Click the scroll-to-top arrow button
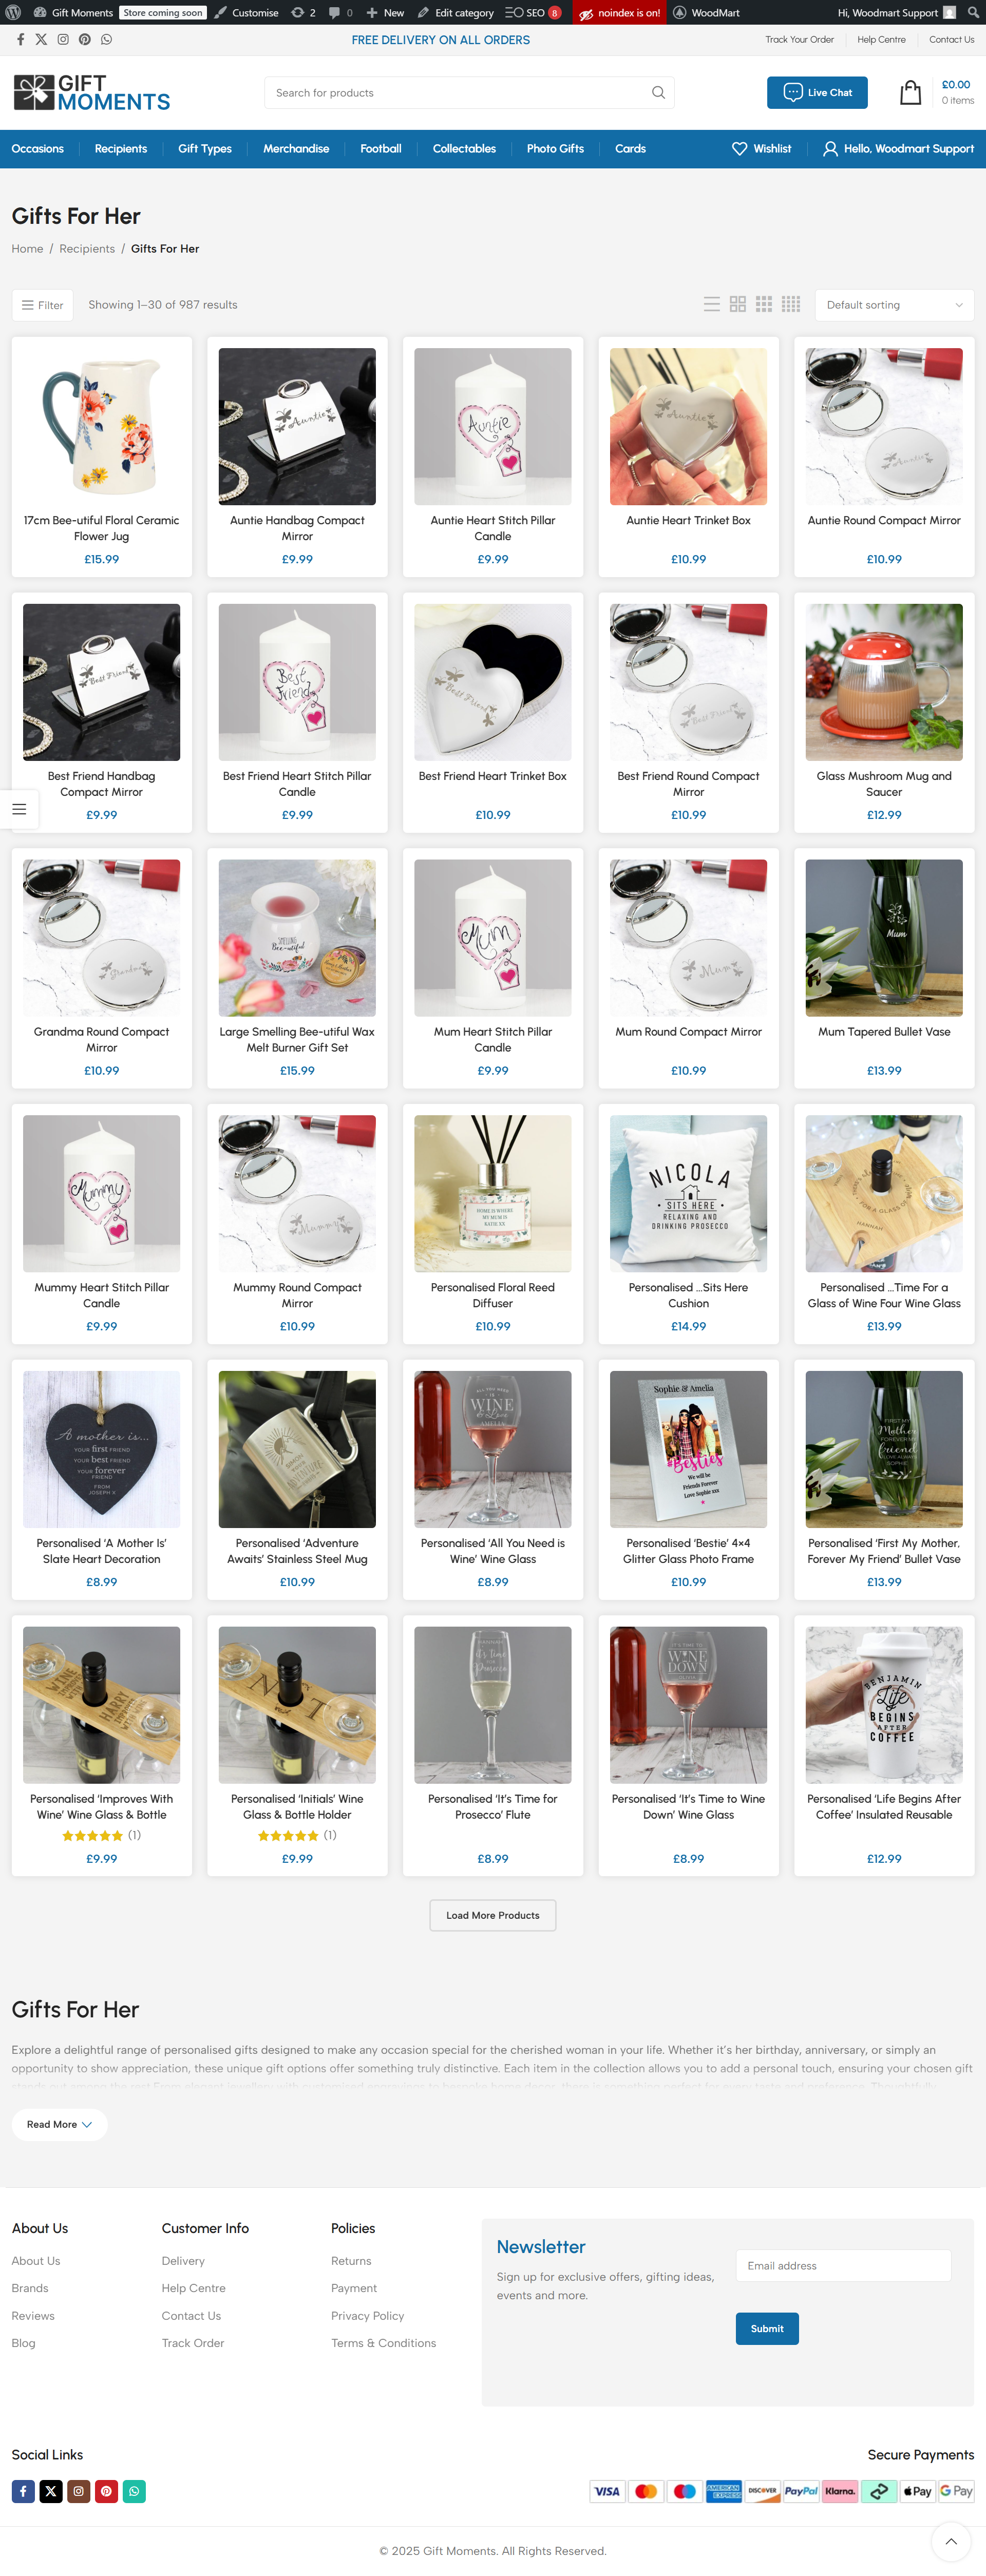 tap(951, 2541)
